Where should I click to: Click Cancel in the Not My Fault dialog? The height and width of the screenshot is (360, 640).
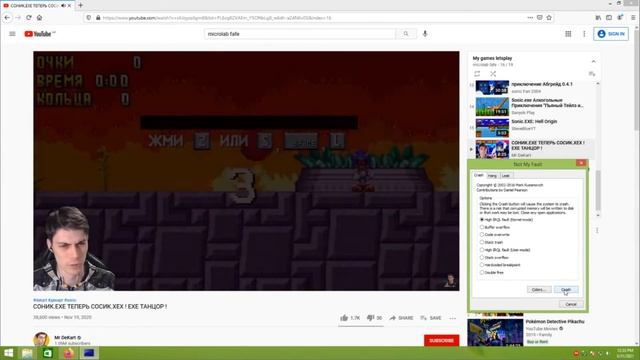[571, 304]
